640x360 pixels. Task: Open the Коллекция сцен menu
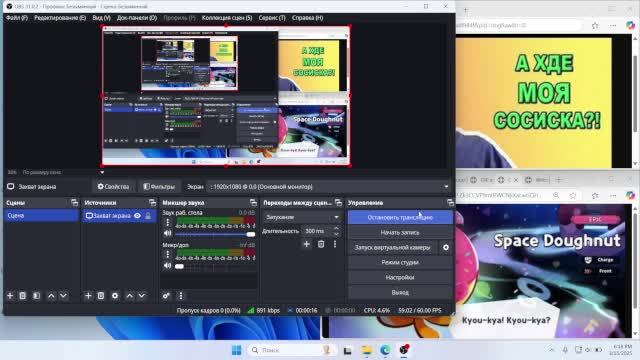tap(227, 18)
